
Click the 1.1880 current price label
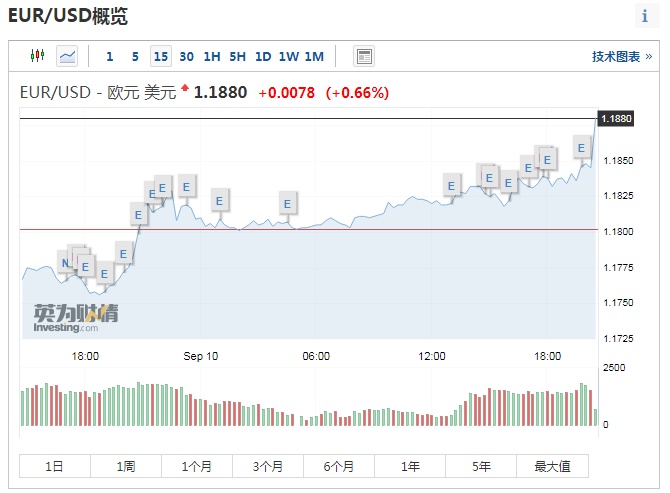pos(617,118)
